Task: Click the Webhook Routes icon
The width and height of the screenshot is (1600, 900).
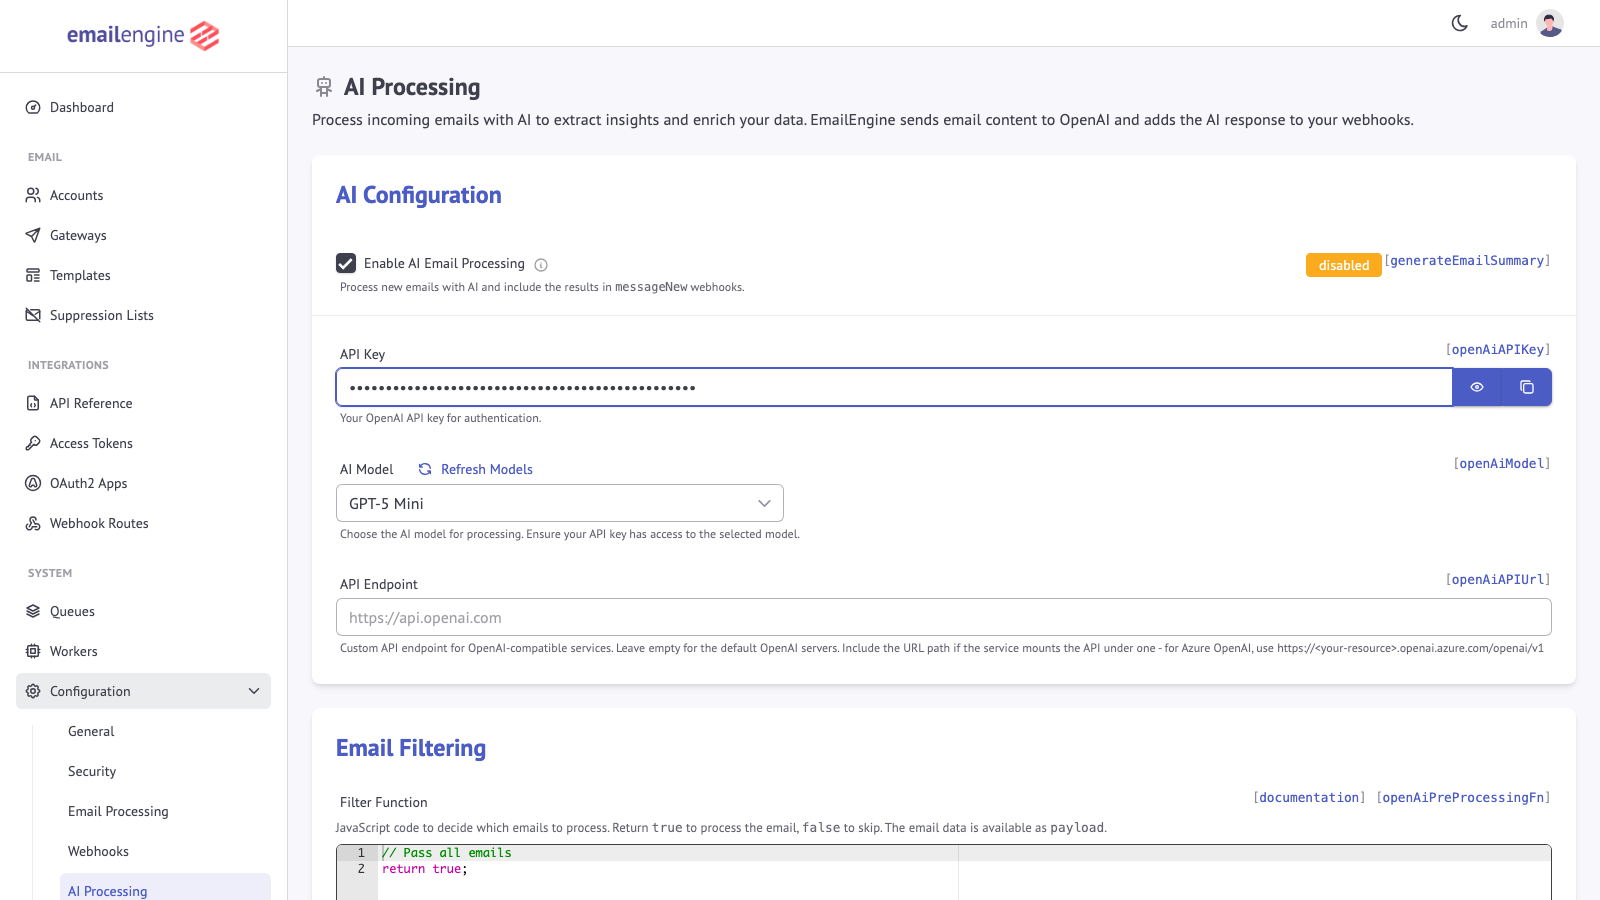Action: (33, 523)
